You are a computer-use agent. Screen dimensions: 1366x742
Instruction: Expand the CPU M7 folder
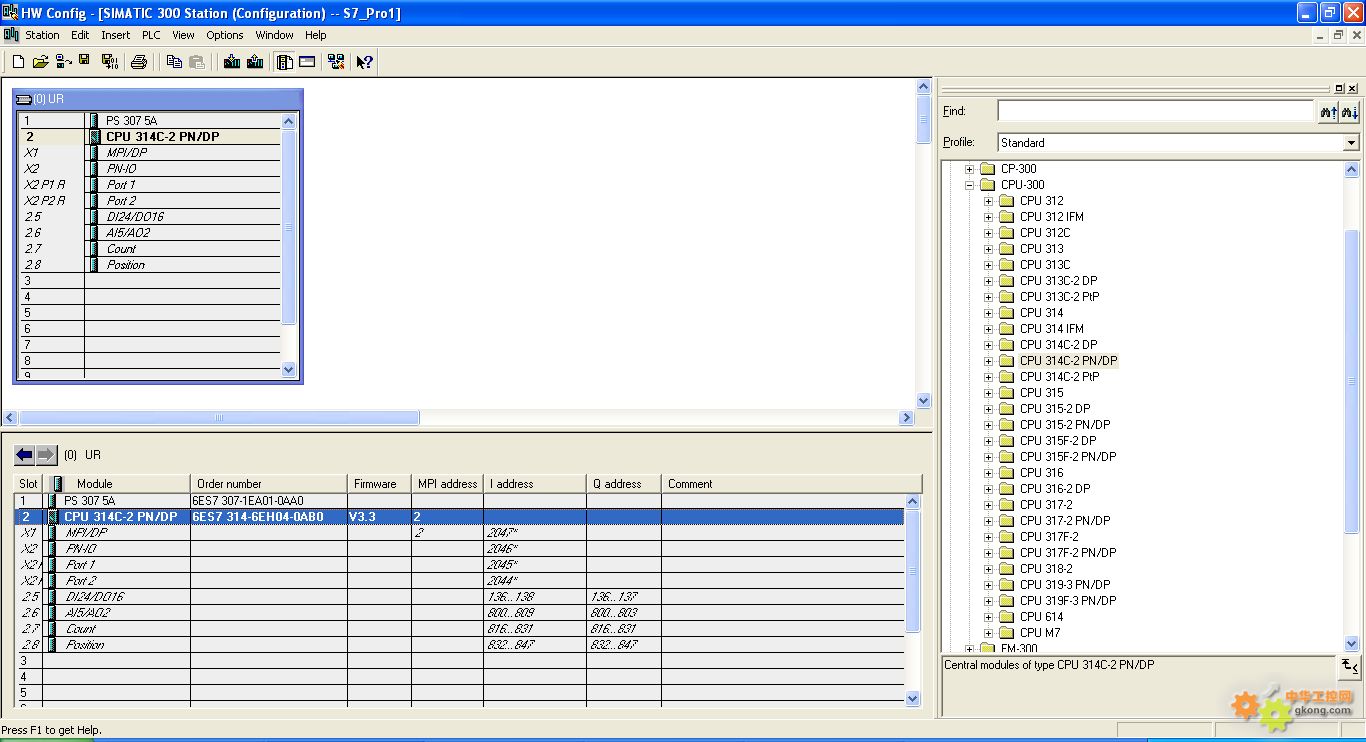tap(988, 633)
